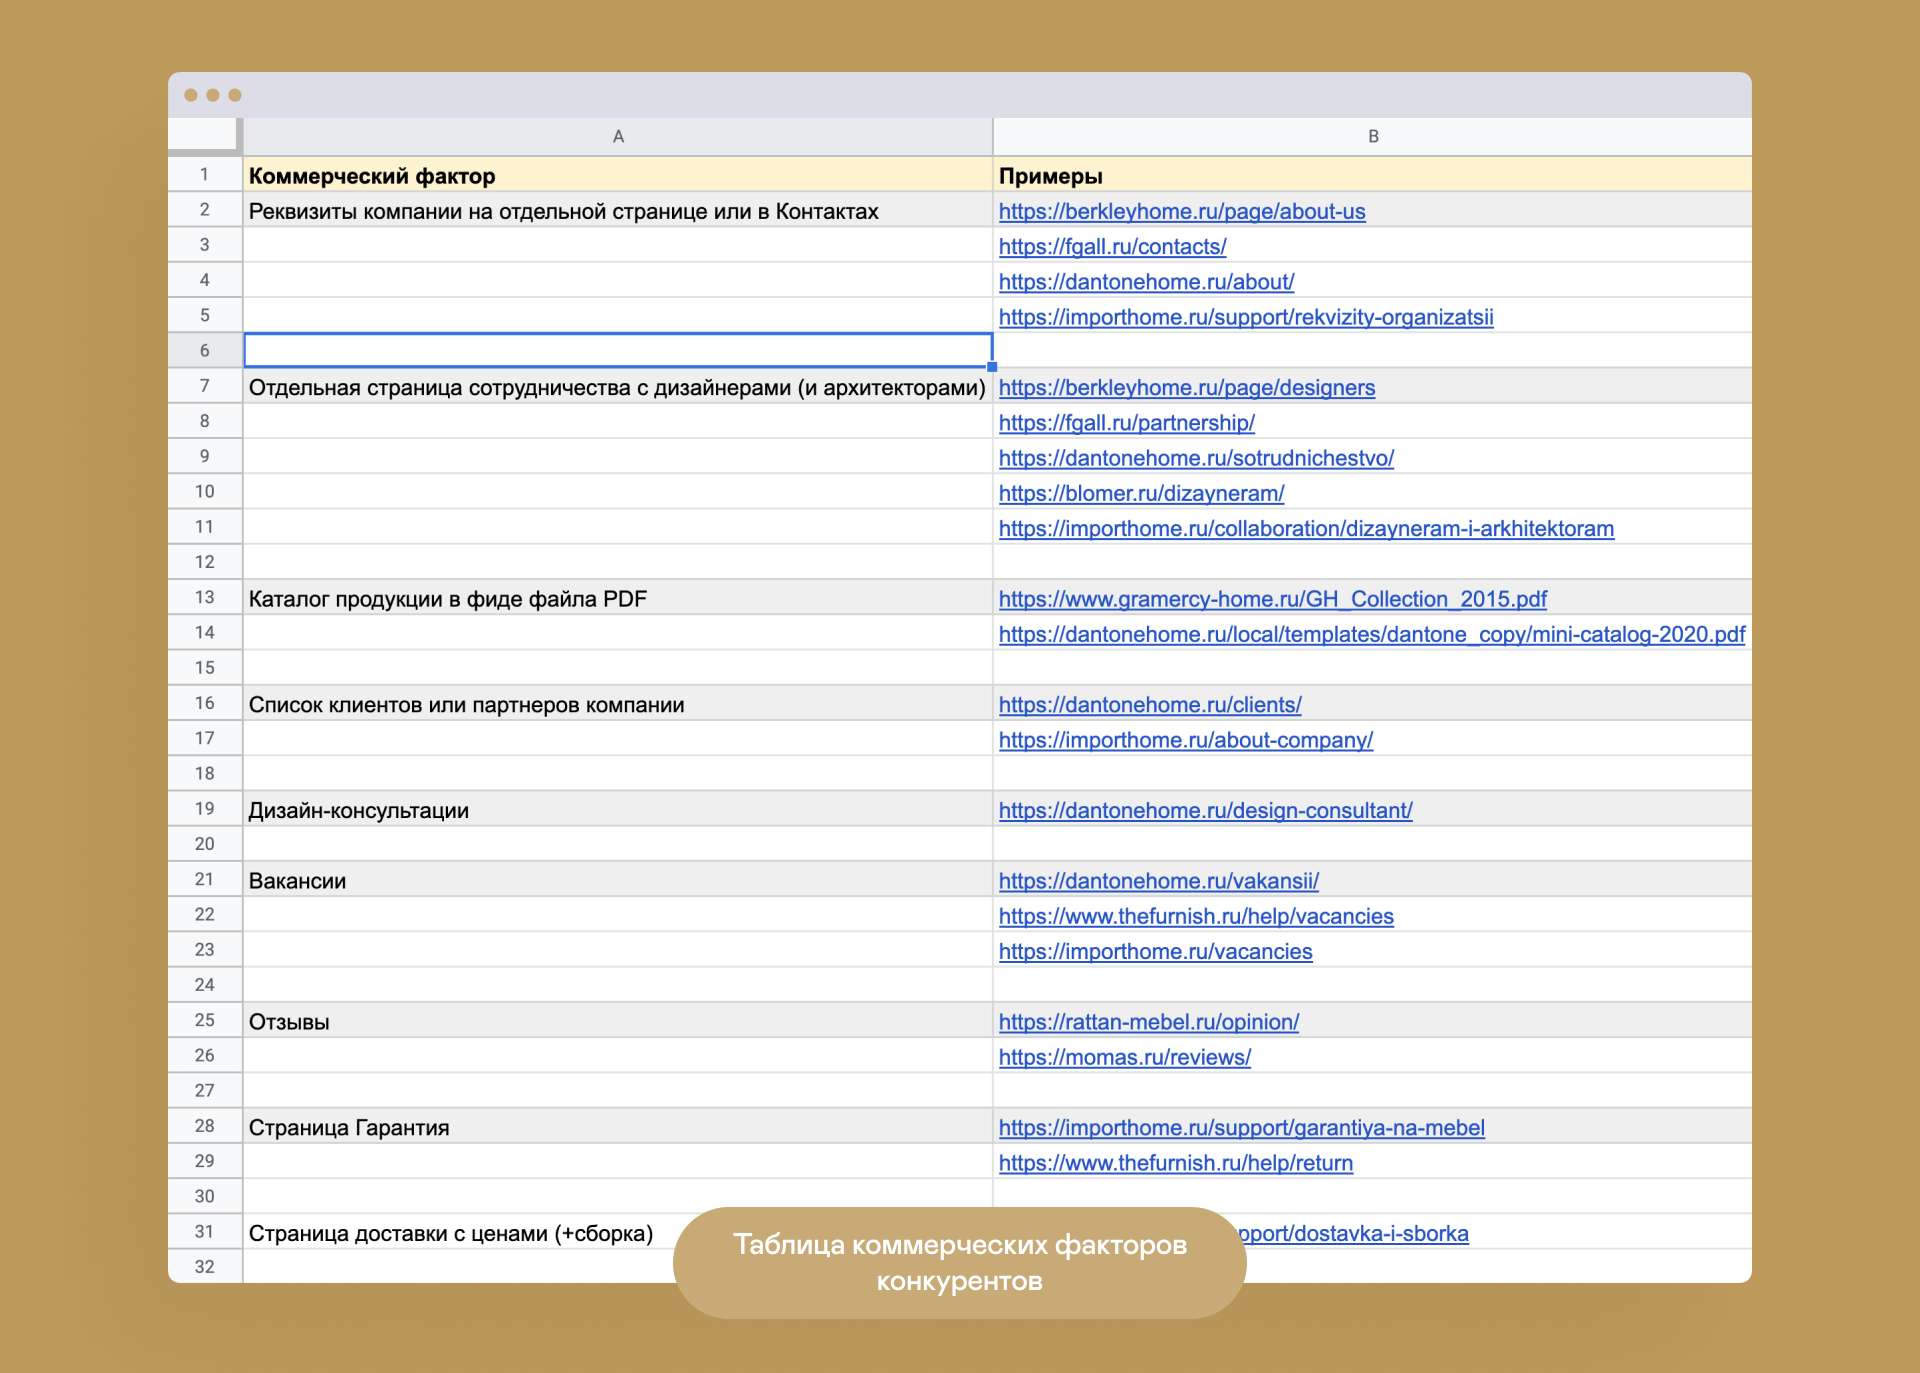Open importhome.ru dizayneram-i-arkhitektoram link

(x=1306, y=528)
